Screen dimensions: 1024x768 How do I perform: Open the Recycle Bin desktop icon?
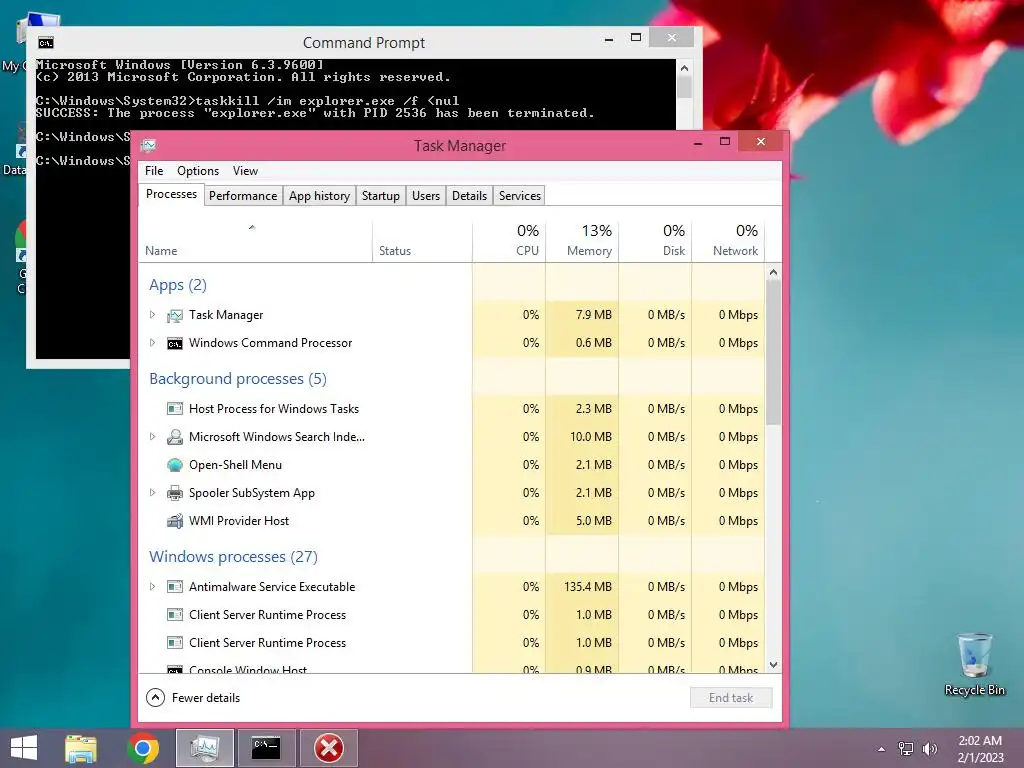(974, 665)
